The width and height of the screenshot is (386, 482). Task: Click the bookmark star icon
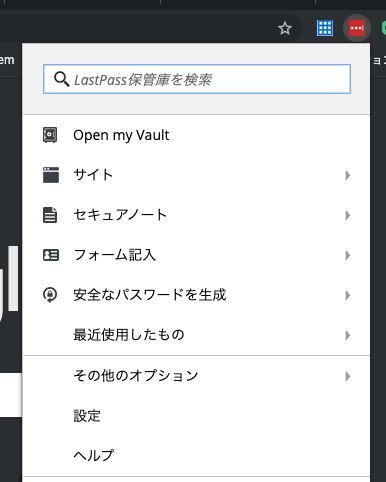click(285, 28)
